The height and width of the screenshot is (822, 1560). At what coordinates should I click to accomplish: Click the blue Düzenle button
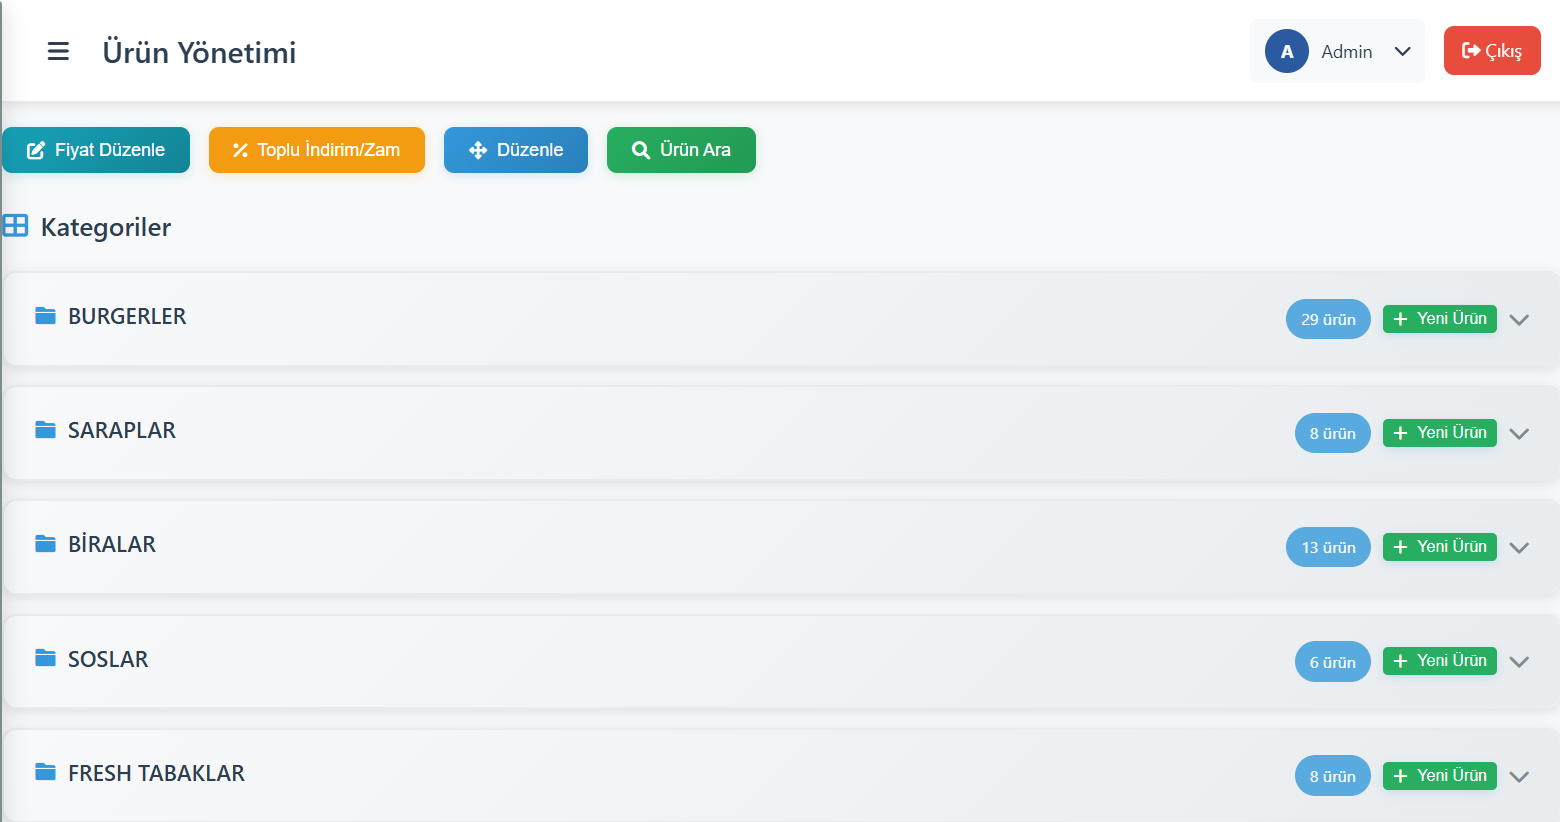click(515, 150)
